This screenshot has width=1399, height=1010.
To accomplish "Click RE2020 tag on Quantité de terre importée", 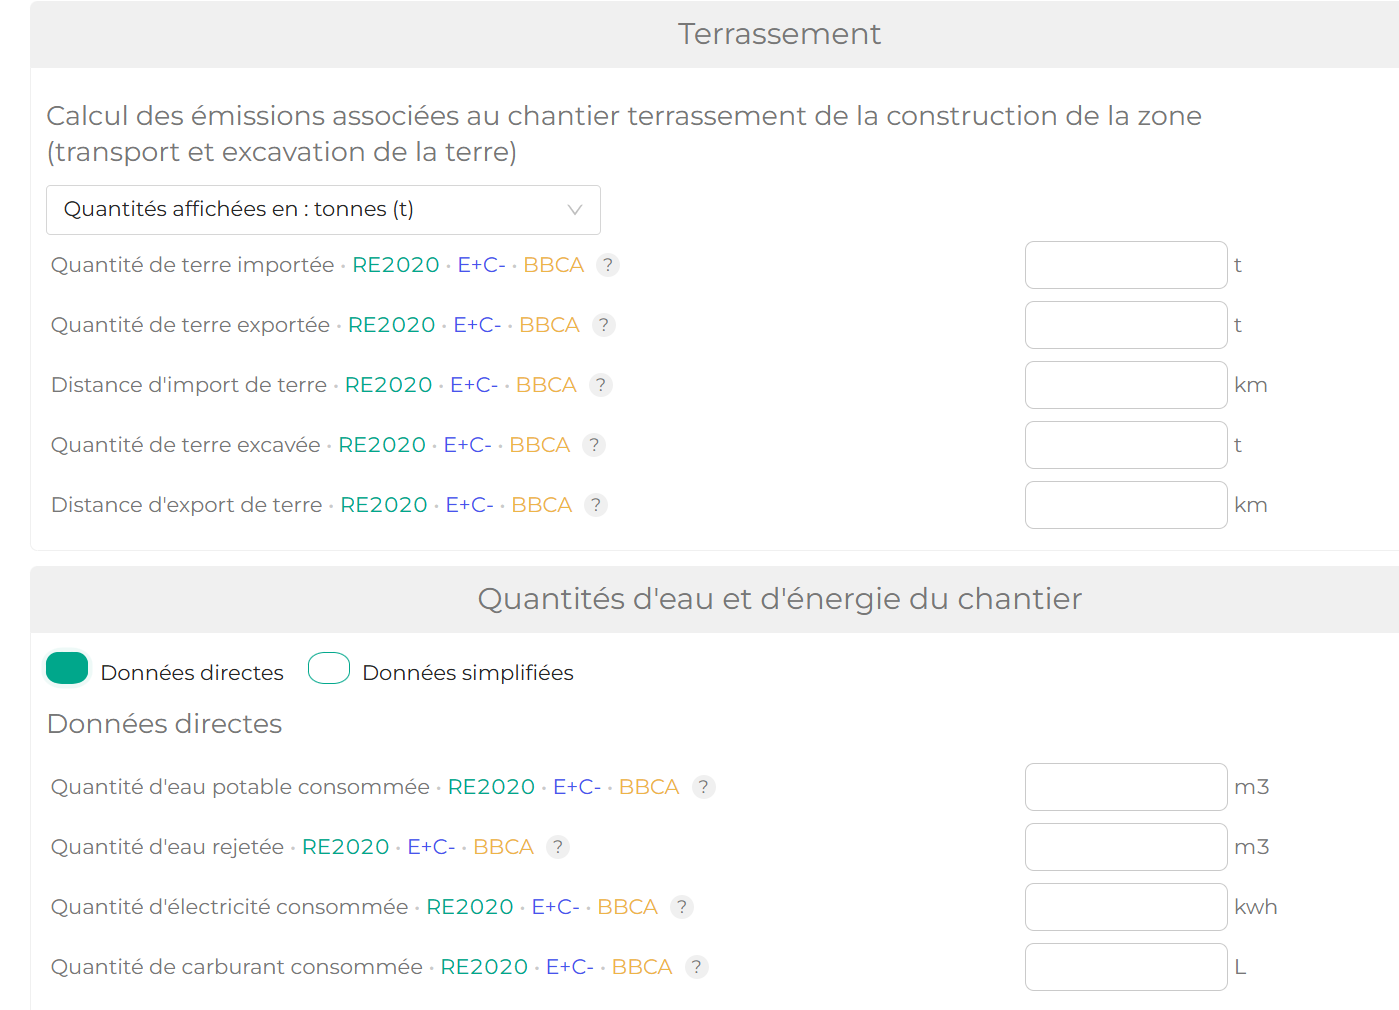I will pos(396,265).
